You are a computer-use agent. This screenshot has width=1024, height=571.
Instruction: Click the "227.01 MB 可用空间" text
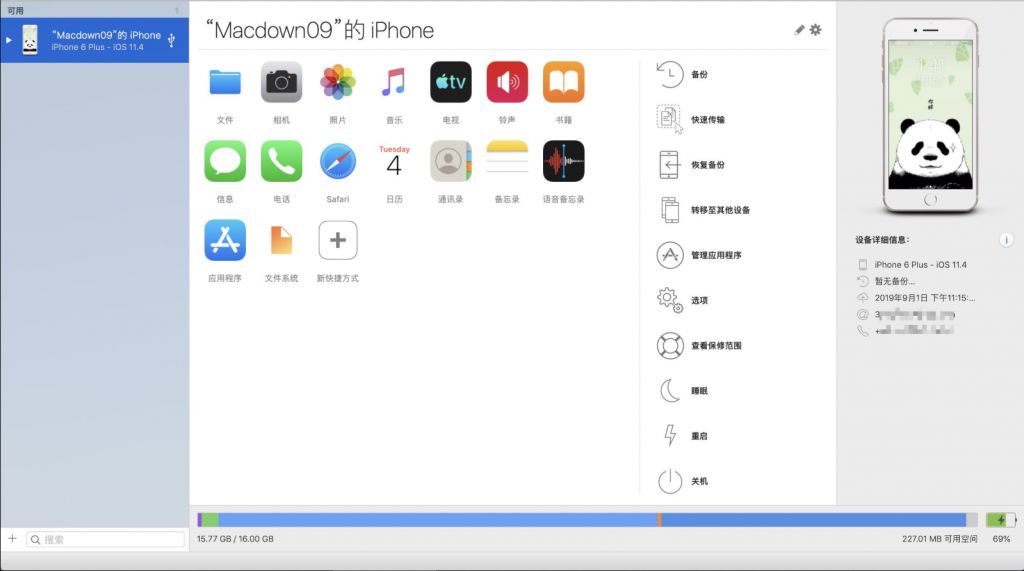(x=940, y=539)
